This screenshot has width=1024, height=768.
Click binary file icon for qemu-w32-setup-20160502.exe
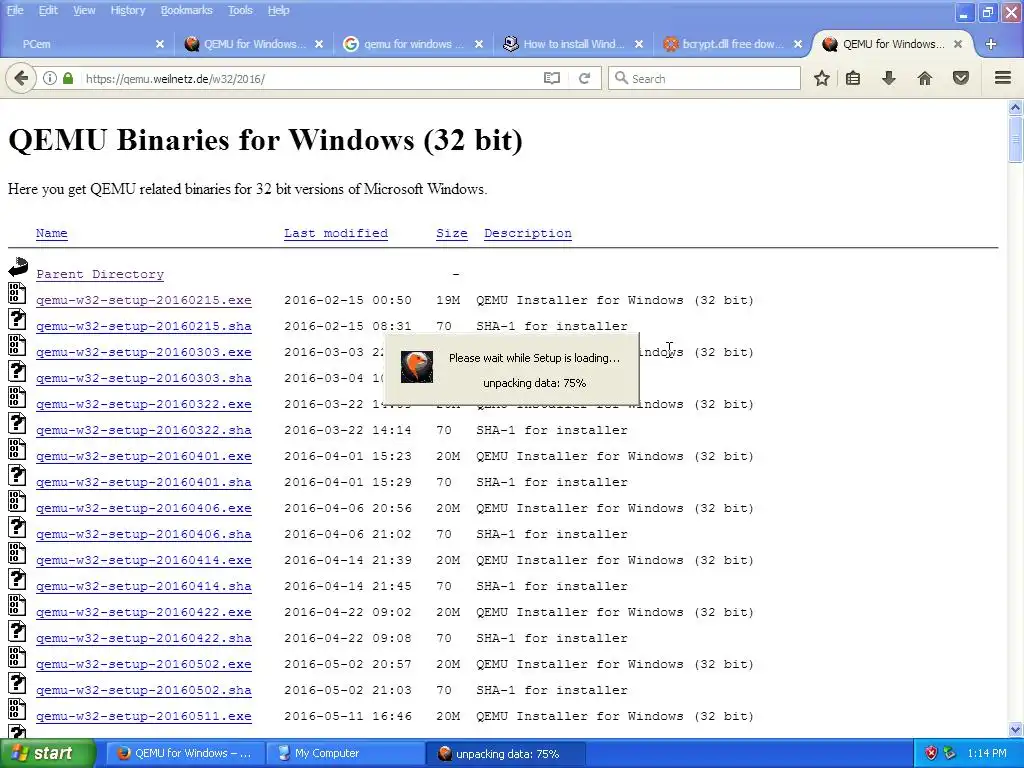pos(17,657)
